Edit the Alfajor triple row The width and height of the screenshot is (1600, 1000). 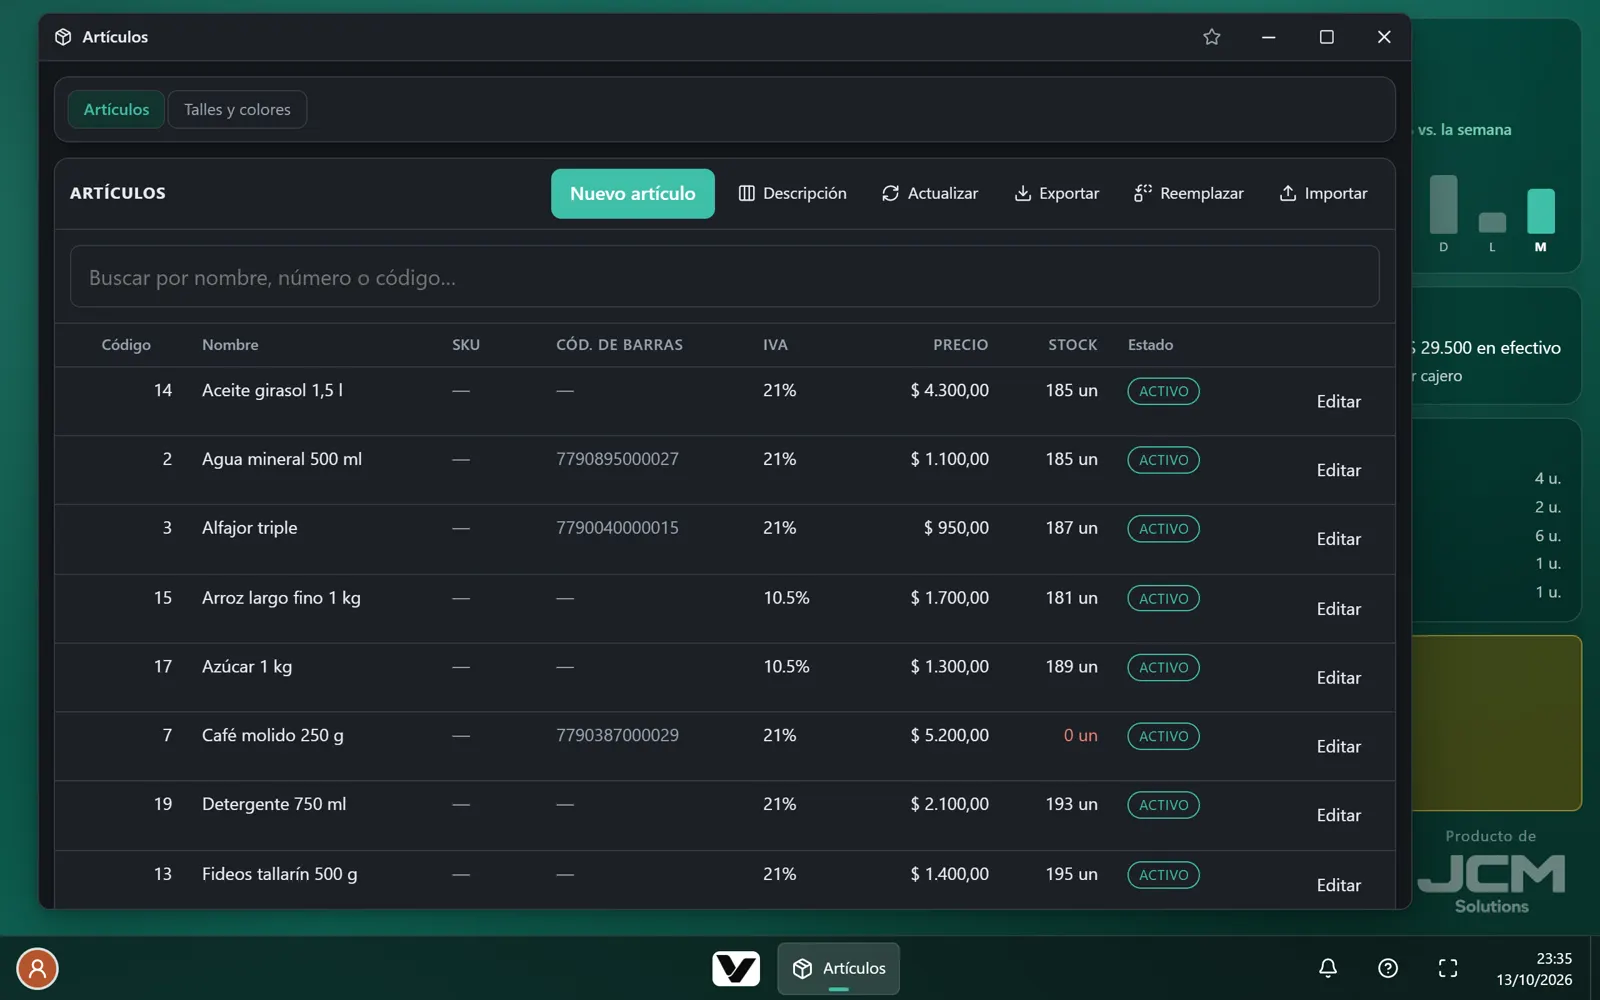pyautogui.click(x=1338, y=540)
